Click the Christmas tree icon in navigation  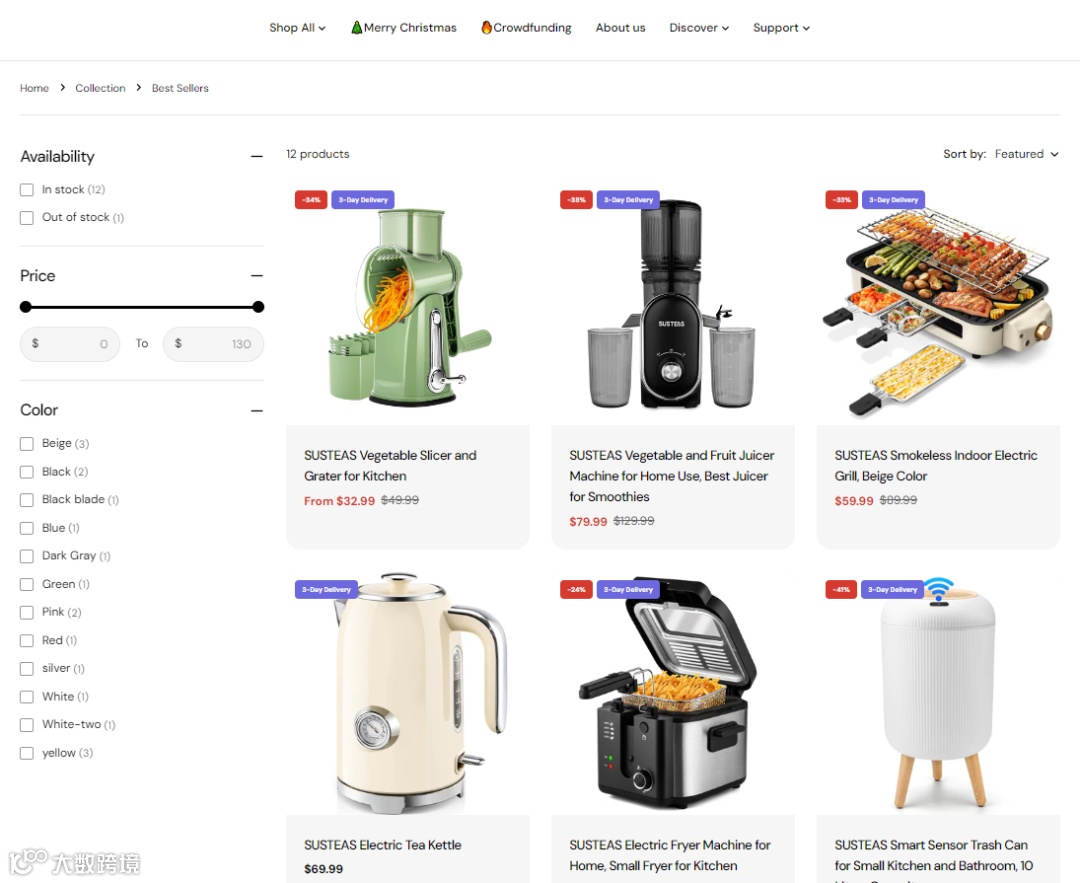(x=356, y=28)
